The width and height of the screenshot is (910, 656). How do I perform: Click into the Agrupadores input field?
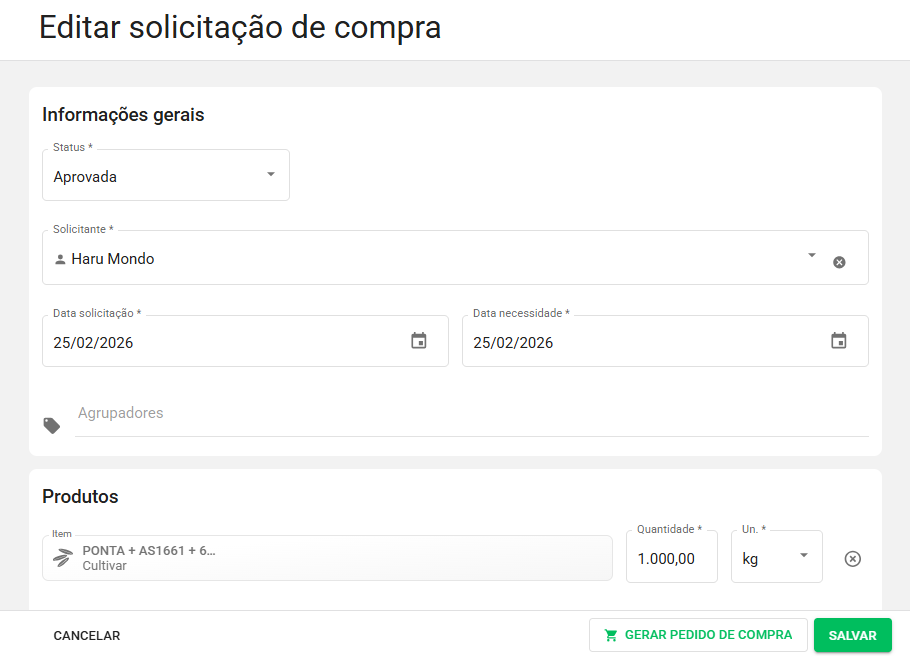pos(470,414)
